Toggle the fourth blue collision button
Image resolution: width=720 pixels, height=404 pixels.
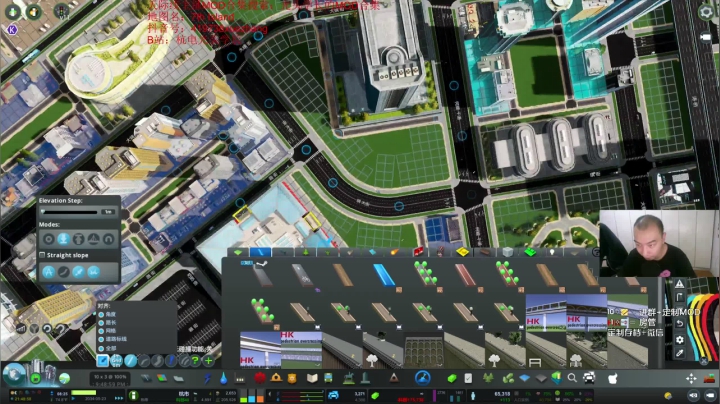click(x=94, y=272)
